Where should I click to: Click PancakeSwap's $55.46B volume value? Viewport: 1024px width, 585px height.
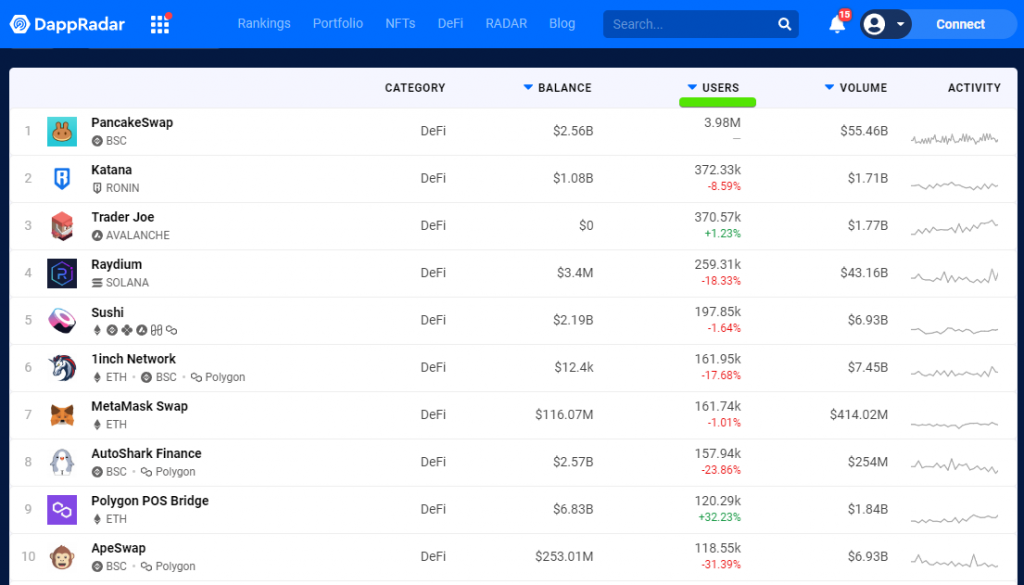[864, 131]
